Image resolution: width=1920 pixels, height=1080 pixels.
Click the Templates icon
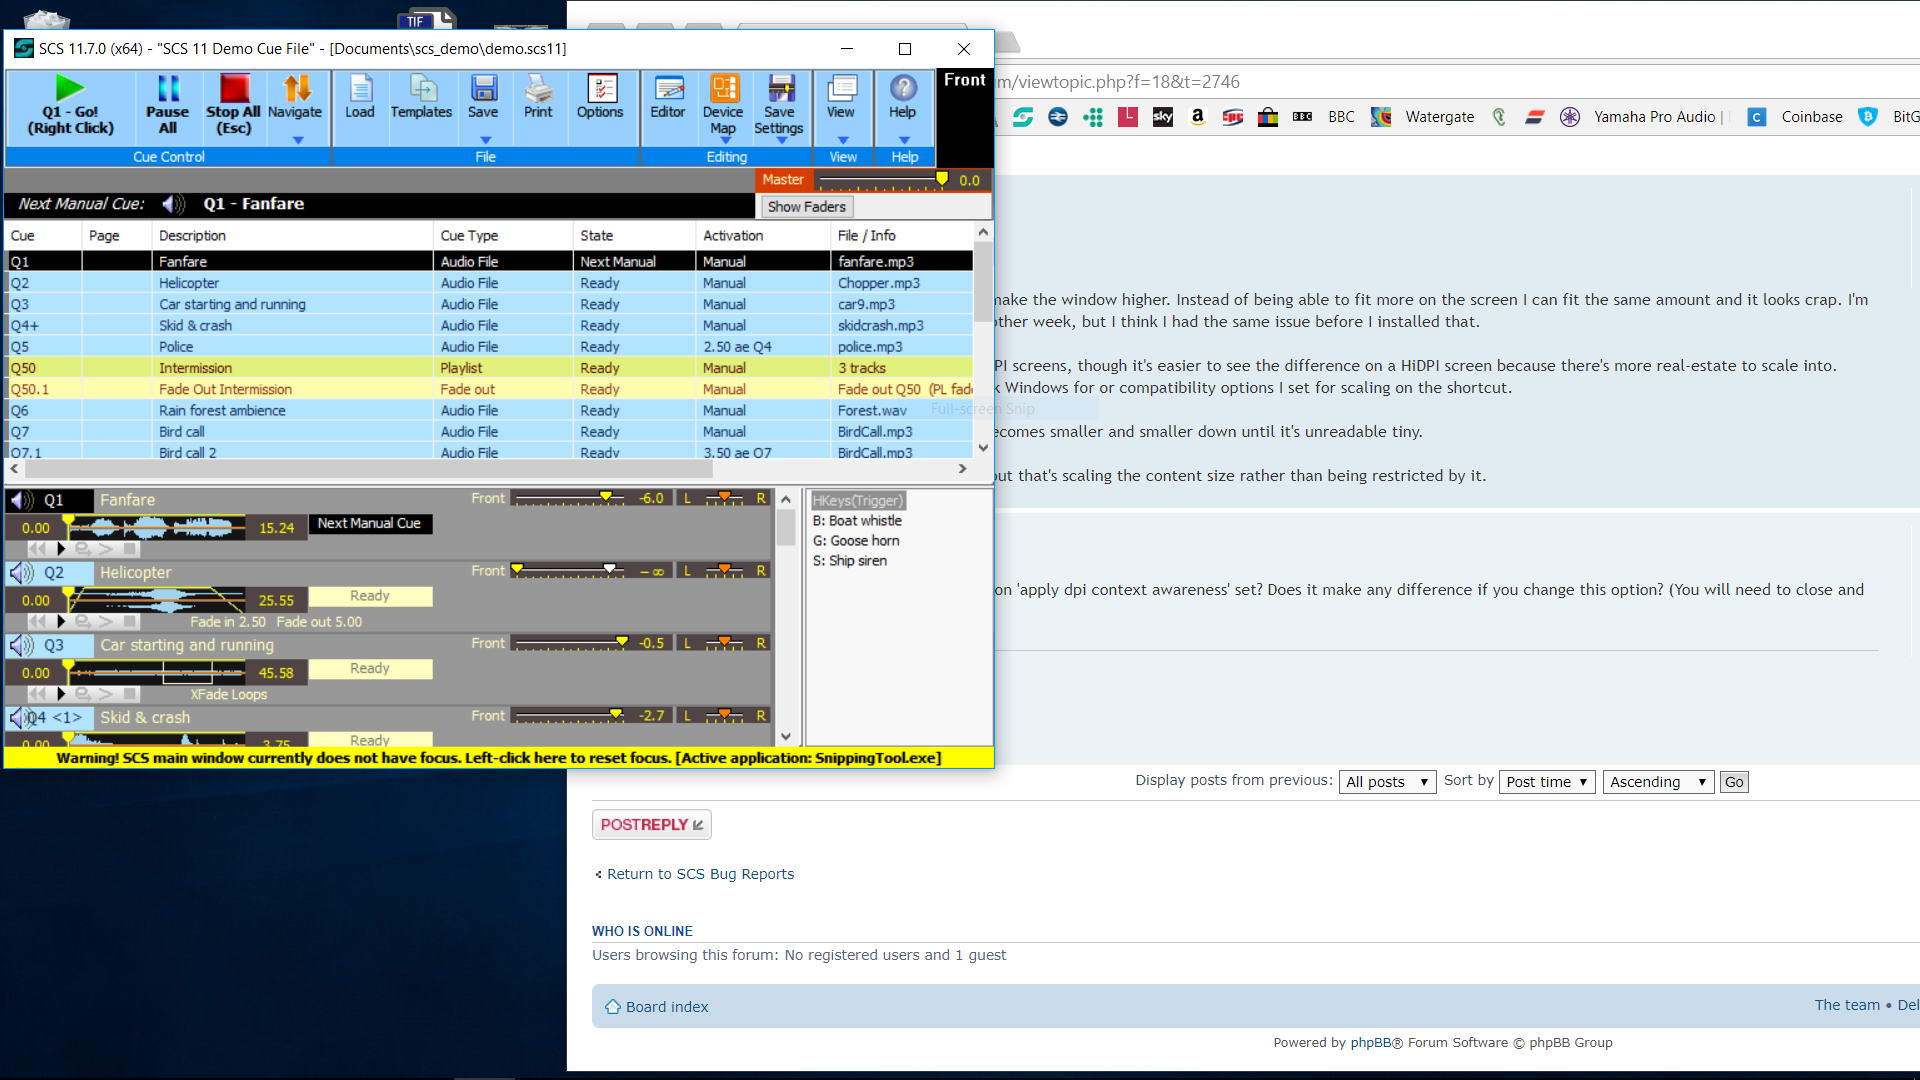tap(421, 90)
